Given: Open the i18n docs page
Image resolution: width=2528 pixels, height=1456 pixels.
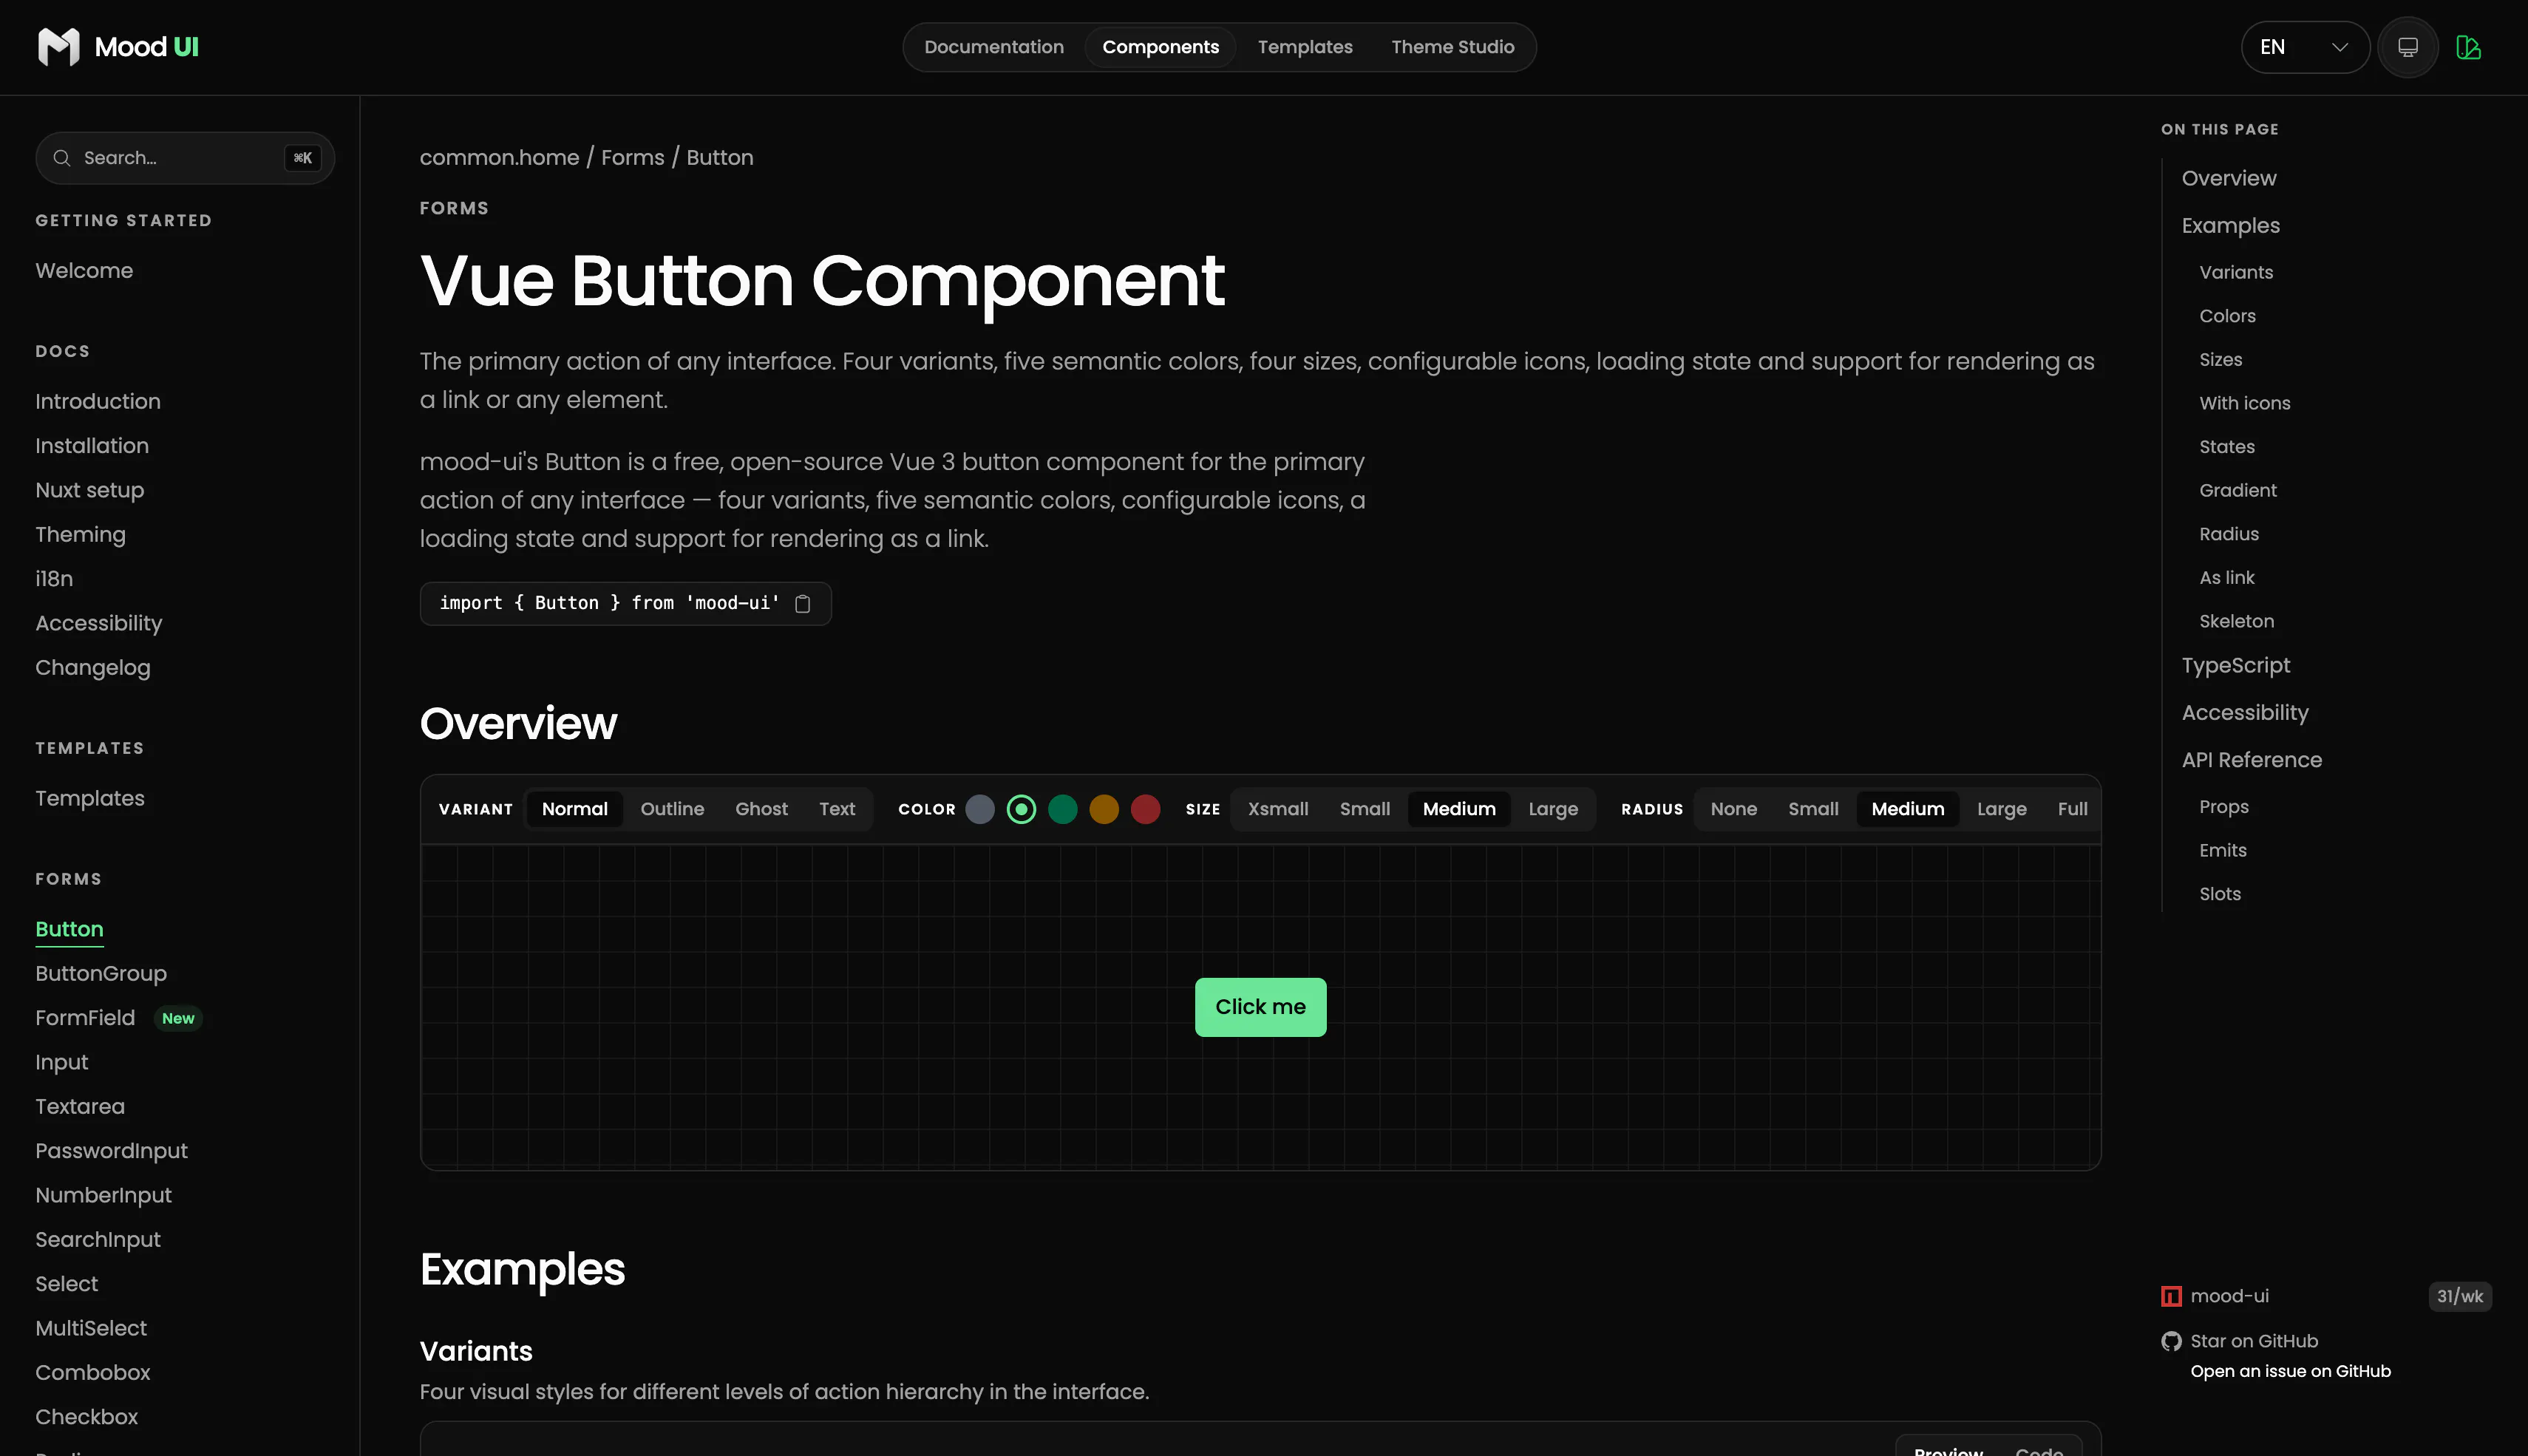Looking at the screenshot, I should point(54,579).
